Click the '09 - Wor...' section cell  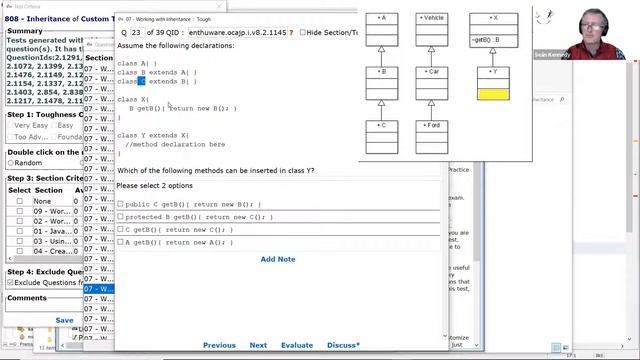point(52,211)
